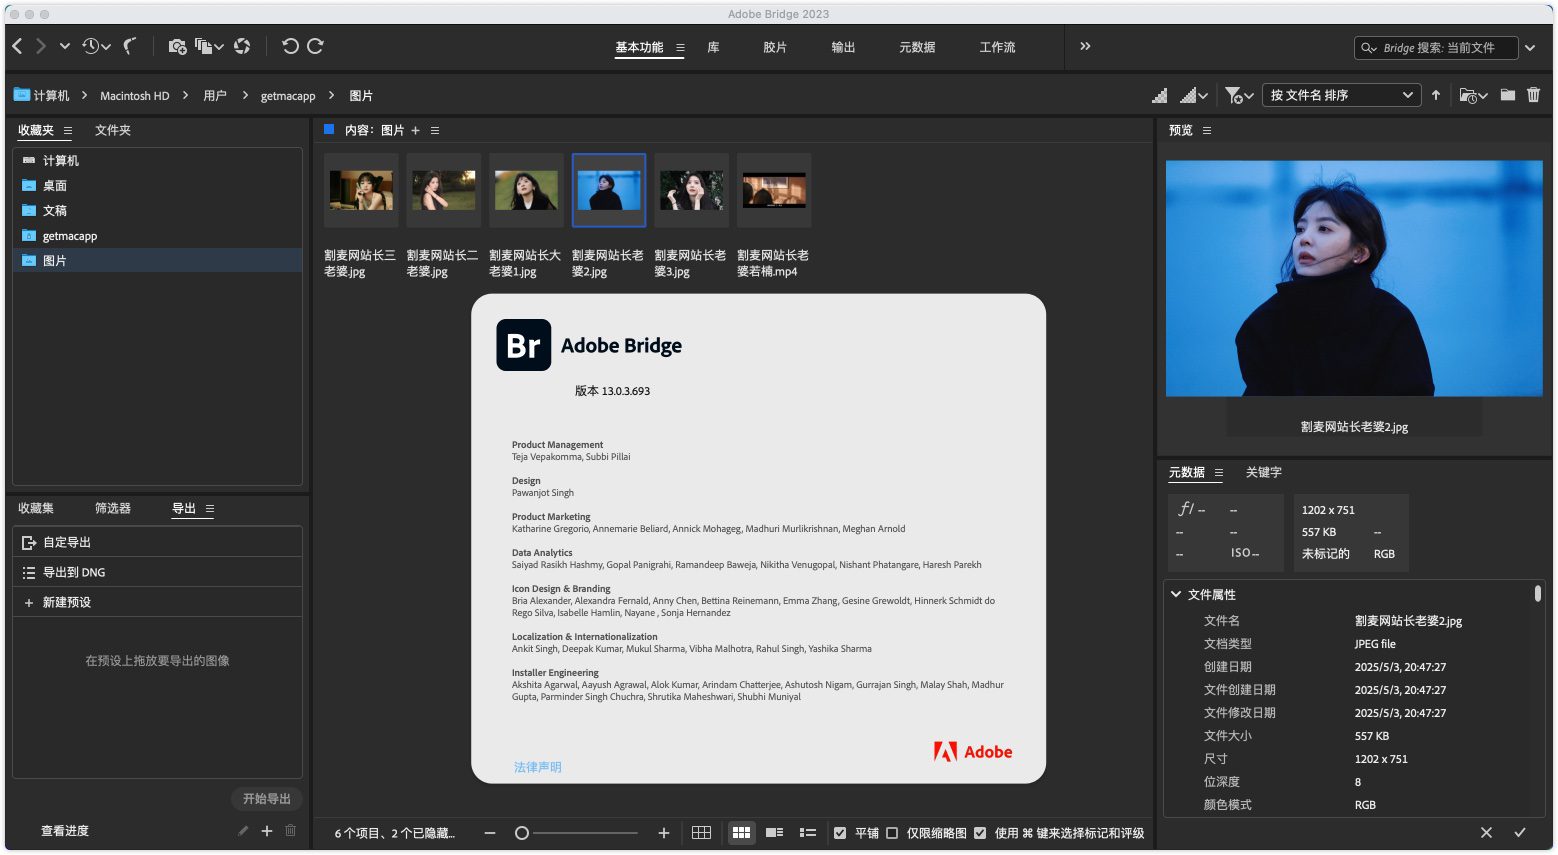Toggle 使用 ⌘ 键来选择标记和评级 checkbox

click(x=980, y=833)
